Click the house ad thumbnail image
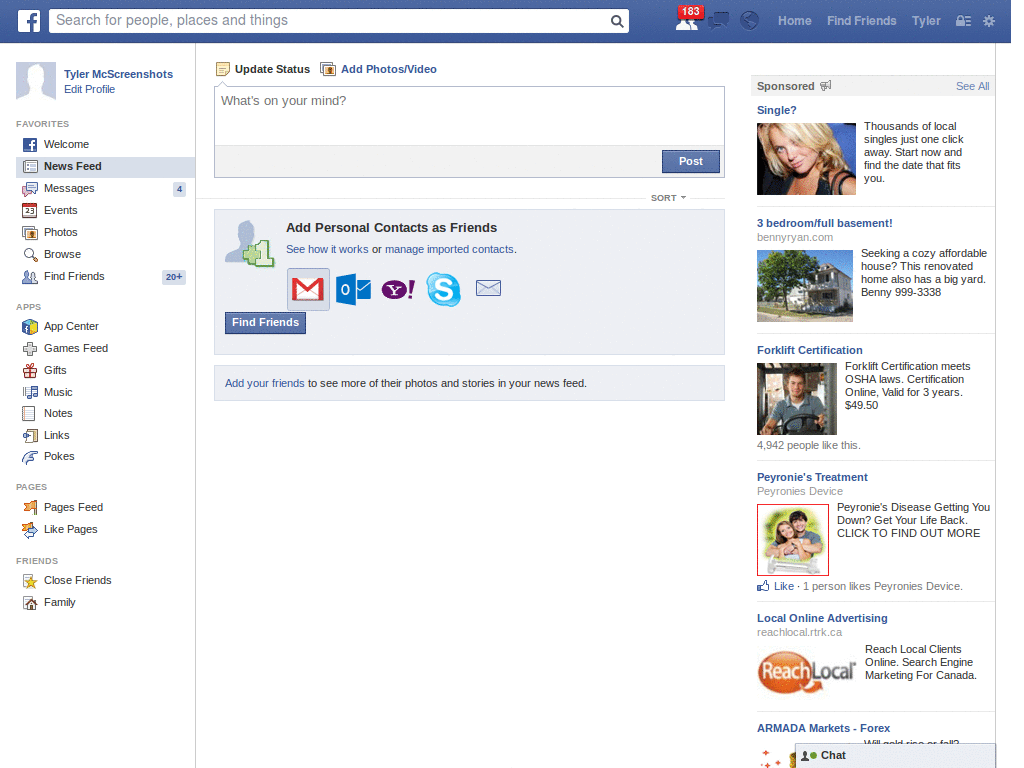The height and width of the screenshot is (768, 1024). point(805,286)
